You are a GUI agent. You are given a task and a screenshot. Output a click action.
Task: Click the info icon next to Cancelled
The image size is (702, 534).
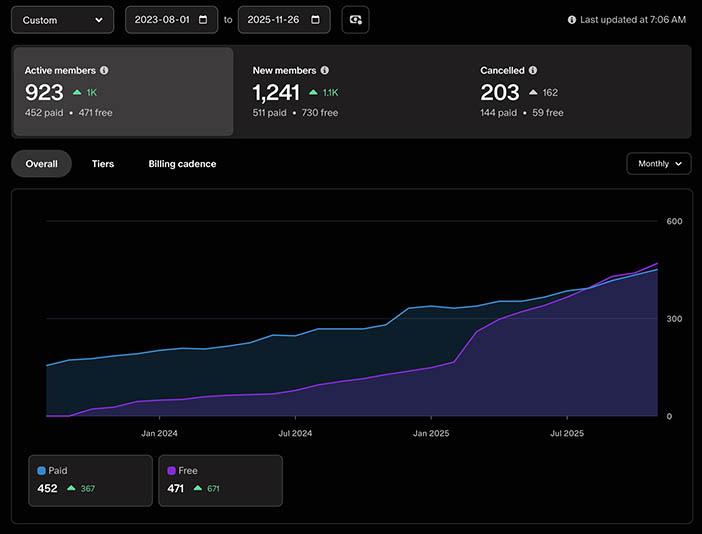(533, 71)
